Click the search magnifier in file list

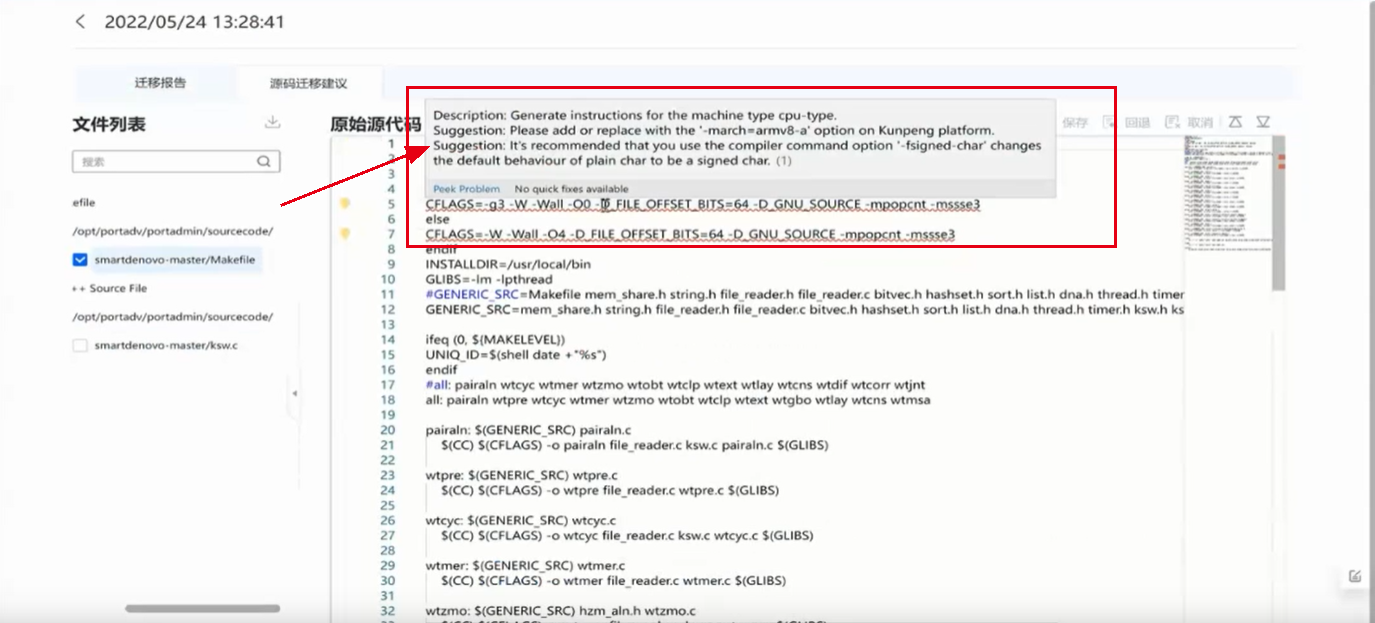(x=264, y=161)
